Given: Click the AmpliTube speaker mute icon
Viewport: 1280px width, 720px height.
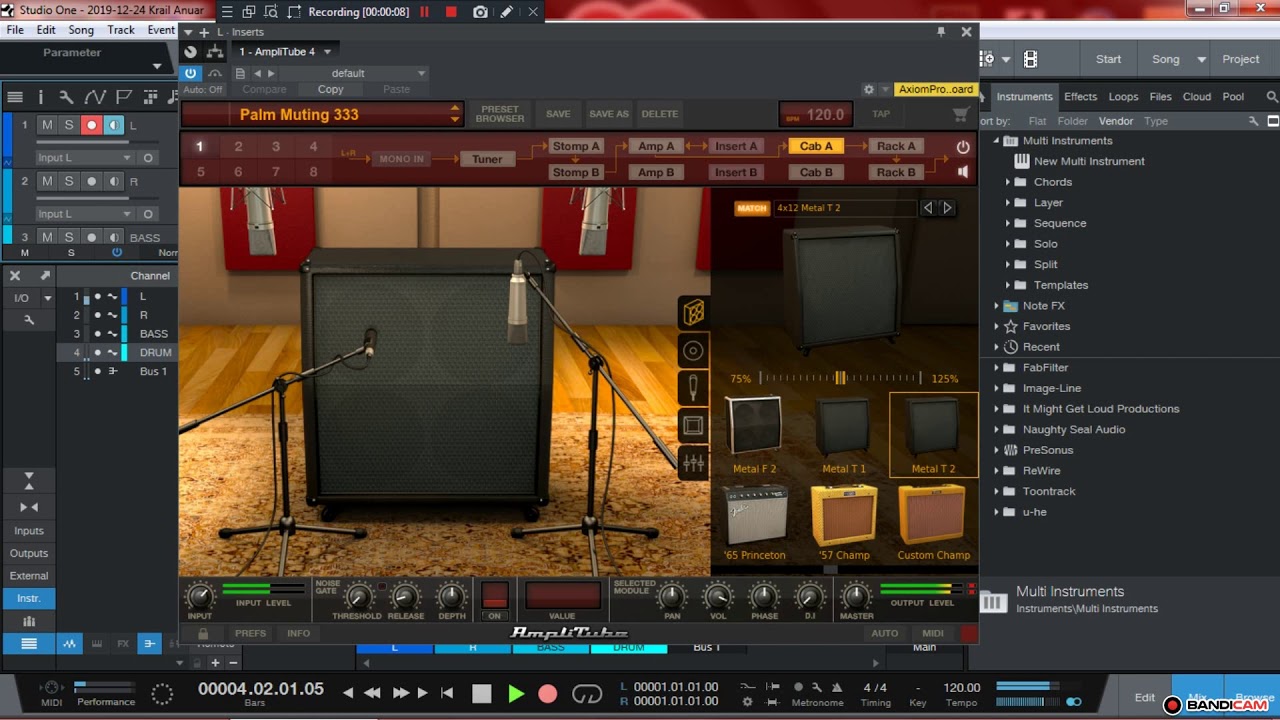Looking at the screenshot, I should point(963,172).
